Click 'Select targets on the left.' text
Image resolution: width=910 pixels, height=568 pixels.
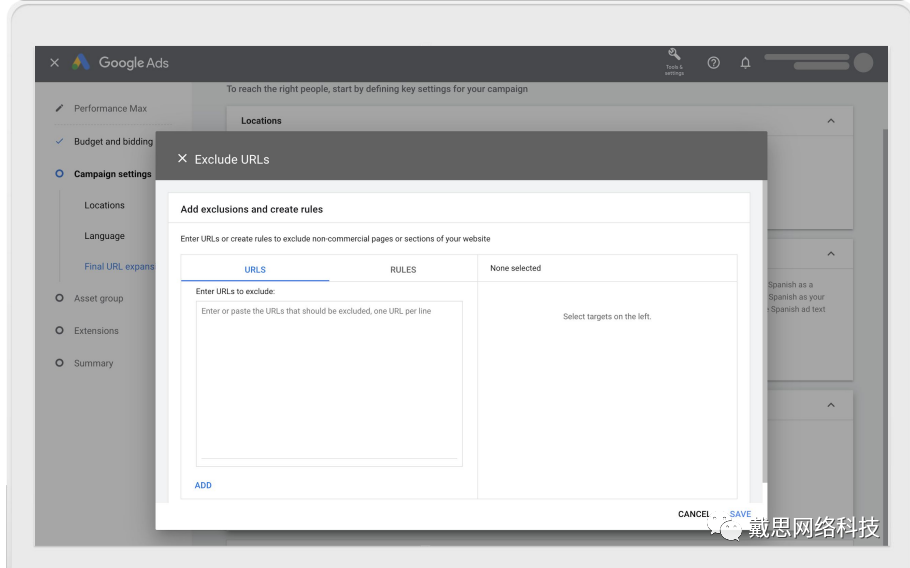tap(607, 316)
